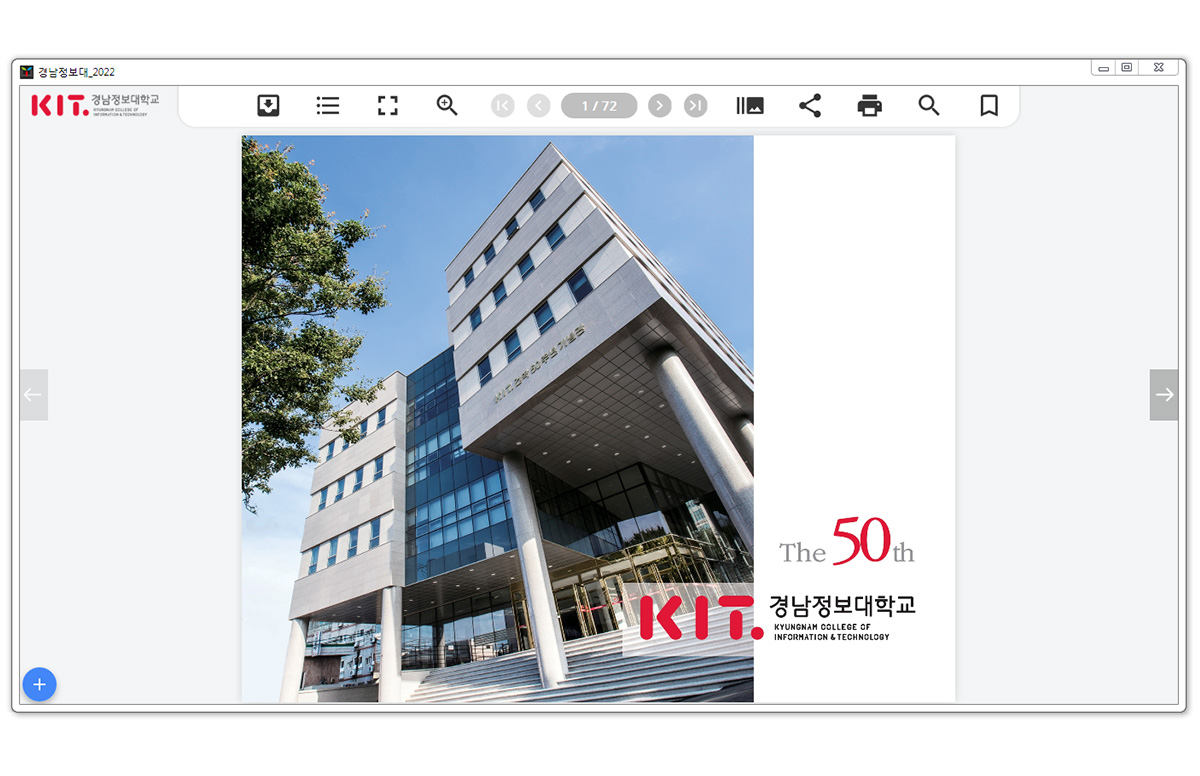Open the table of contents list
This screenshot has height=776, width=1200.
(328, 106)
